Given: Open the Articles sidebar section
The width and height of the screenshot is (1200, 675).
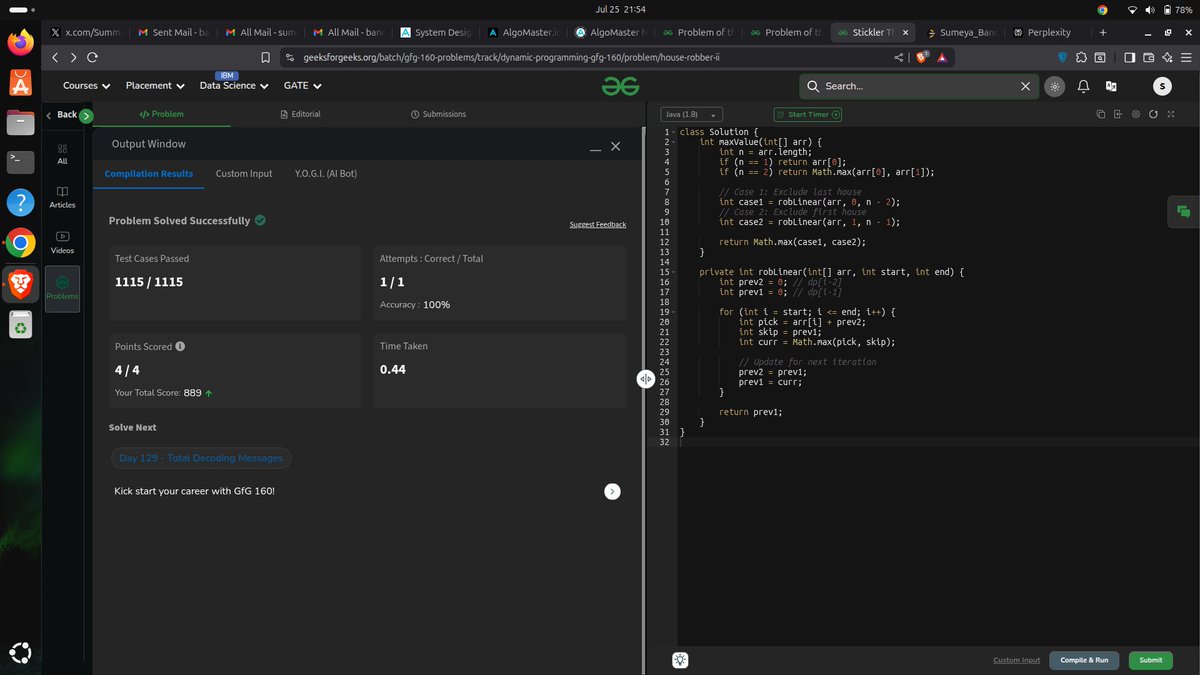Looking at the screenshot, I should click(62, 197).
